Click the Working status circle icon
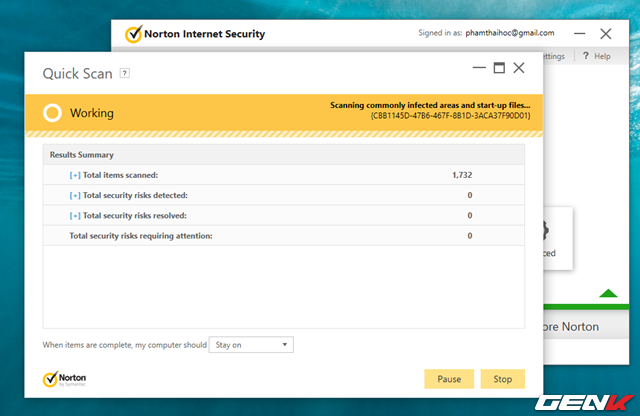The height and width of the screenshot is (416, 640). point(52,113)
